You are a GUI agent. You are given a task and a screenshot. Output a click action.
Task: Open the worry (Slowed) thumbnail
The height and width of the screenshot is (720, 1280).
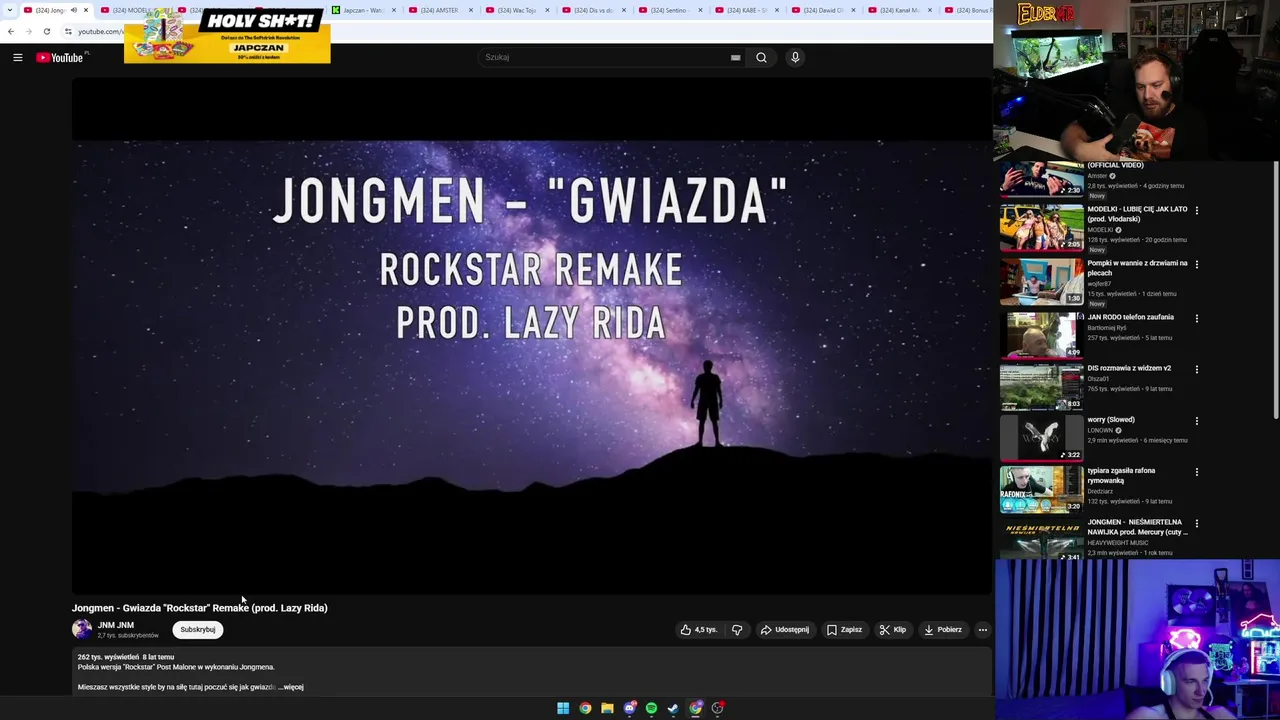(1041, 438)
